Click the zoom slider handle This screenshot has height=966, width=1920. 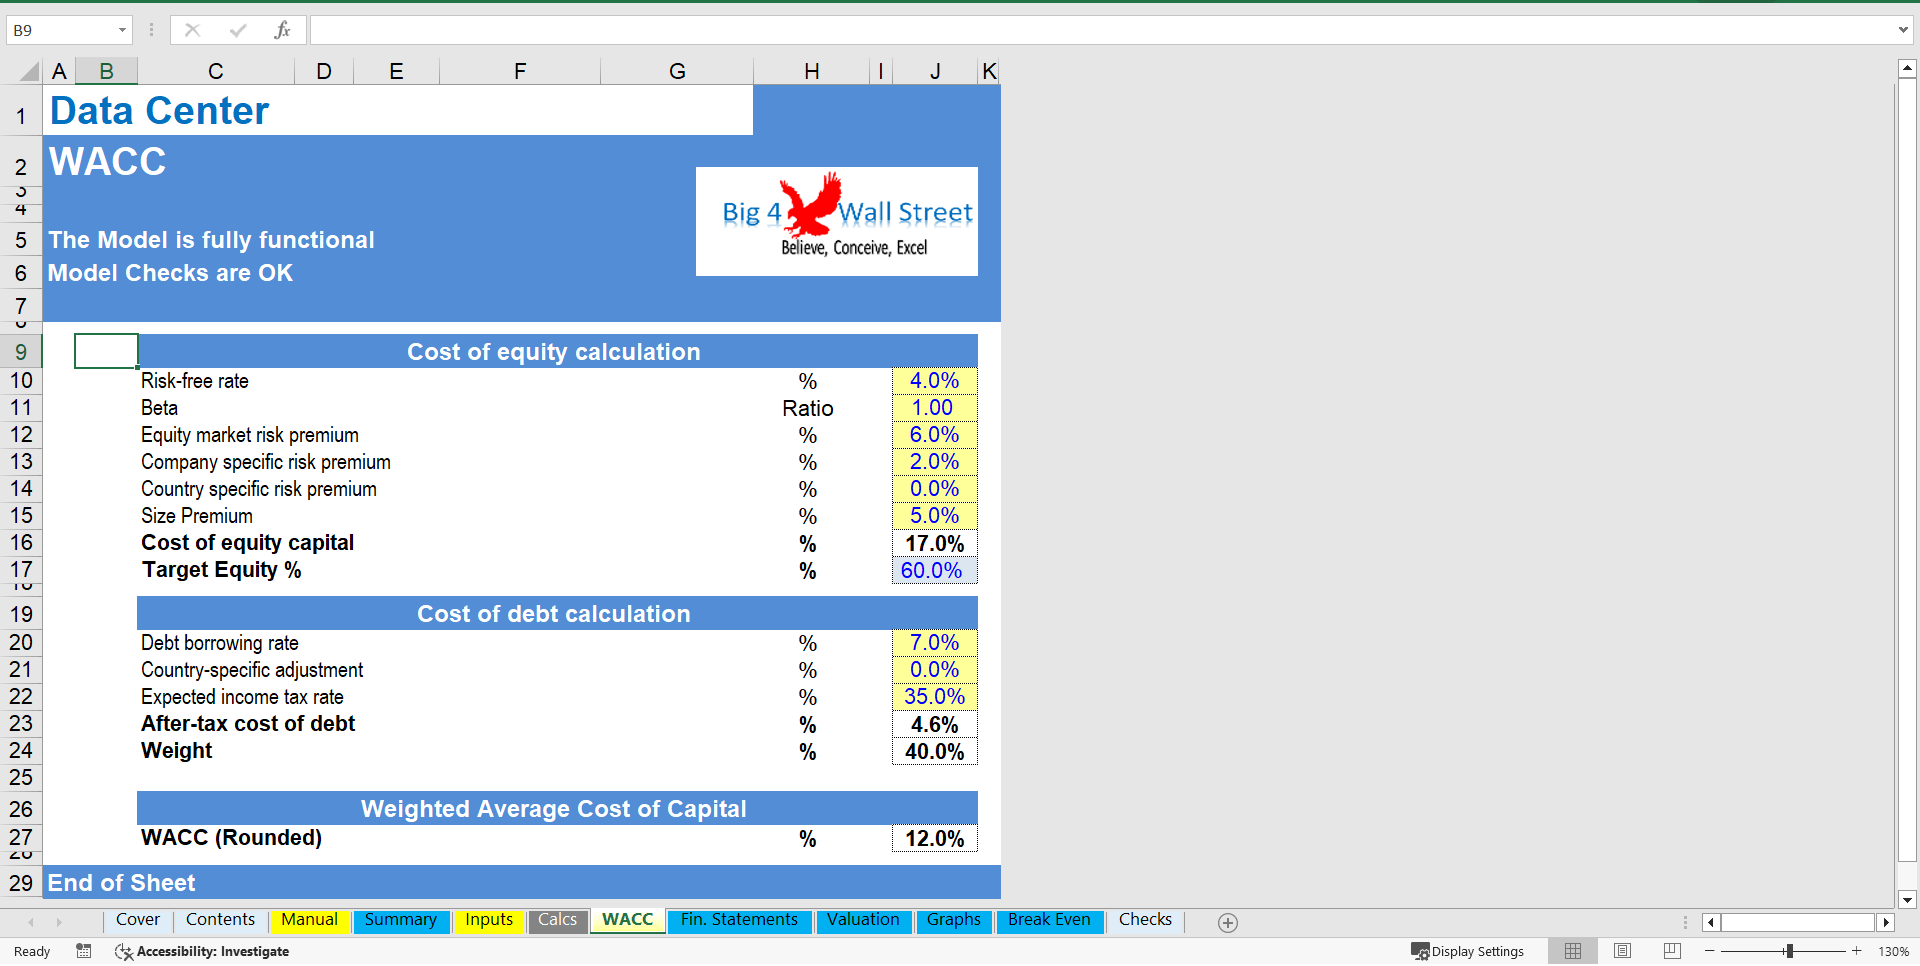pos(1789,951)
